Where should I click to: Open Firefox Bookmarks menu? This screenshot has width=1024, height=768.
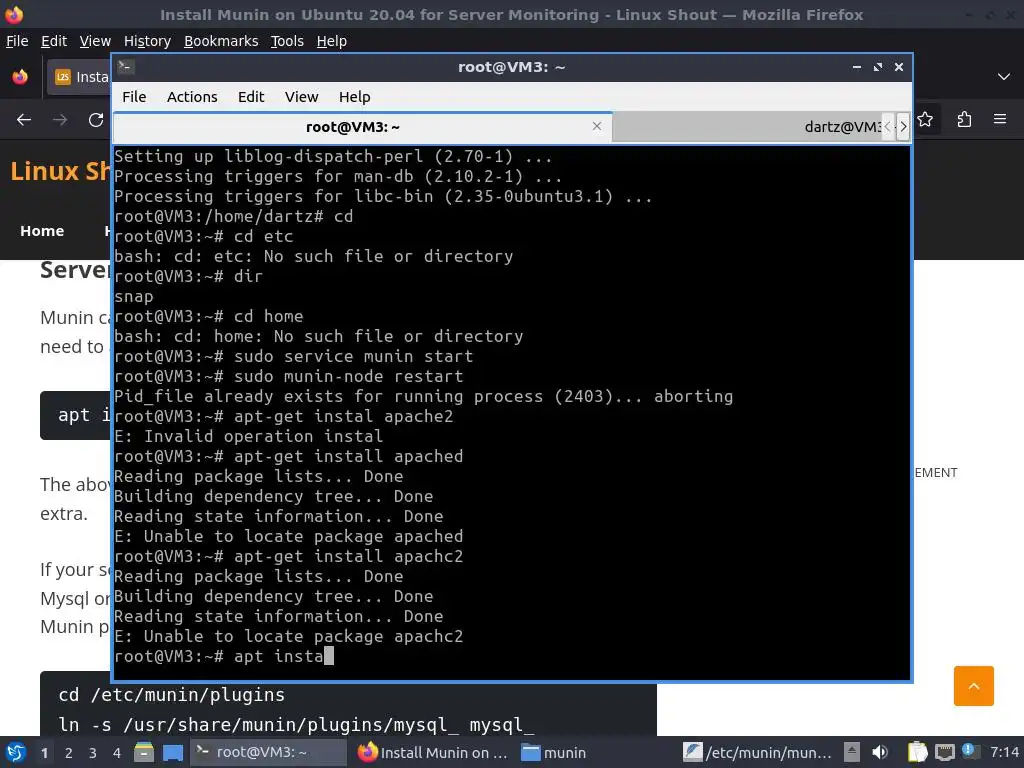click(221, 41)
